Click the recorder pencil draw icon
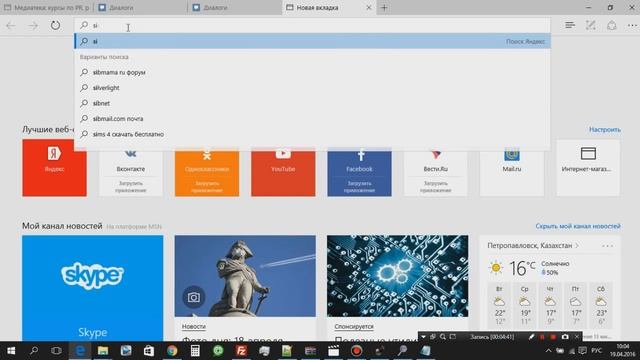This screenshot has width=640, height=360. pyautogui.click(x=531, y=337)
